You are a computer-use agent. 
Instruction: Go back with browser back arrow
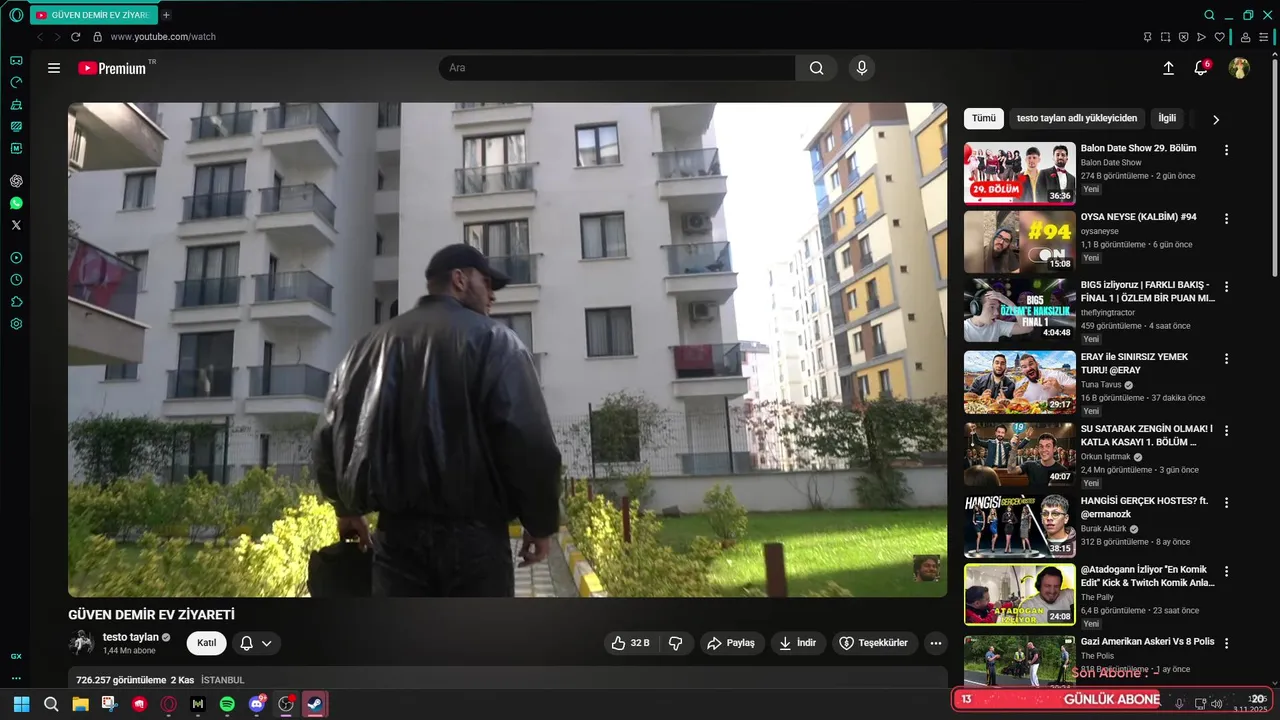[40, 37]
